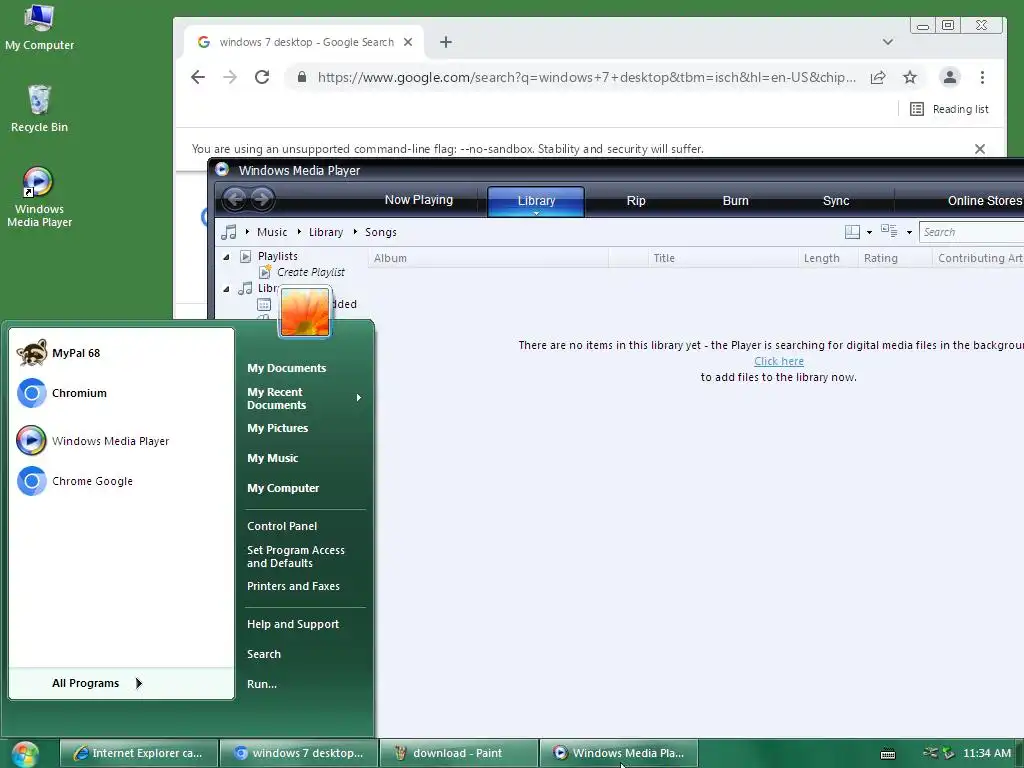This screenshot has width=1024, height=768.
Task: Expand the Songs breadcrumb arrow
Action: click(355, 232)
